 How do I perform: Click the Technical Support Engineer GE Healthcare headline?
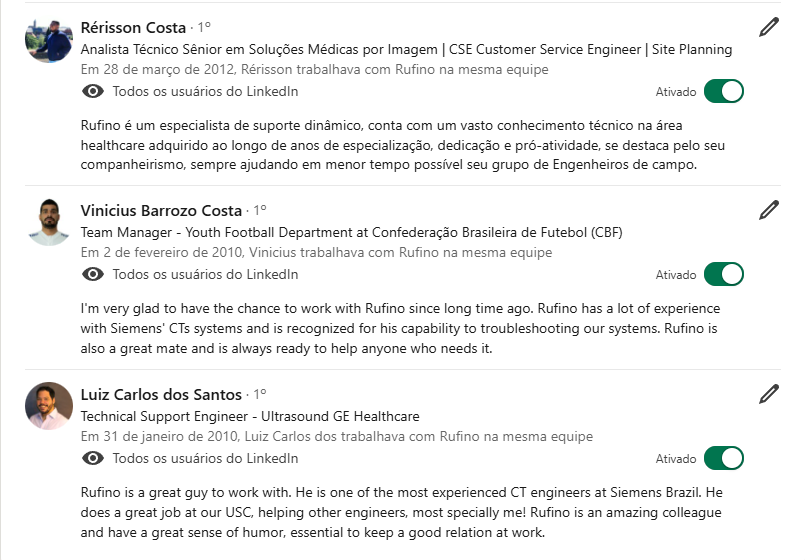click(x=250, y=416)
